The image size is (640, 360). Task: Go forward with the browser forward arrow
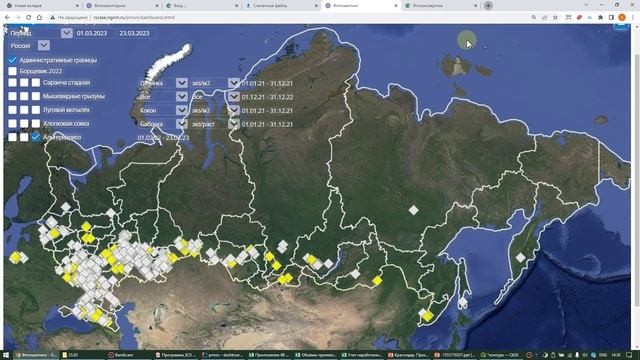pos(18,18)
